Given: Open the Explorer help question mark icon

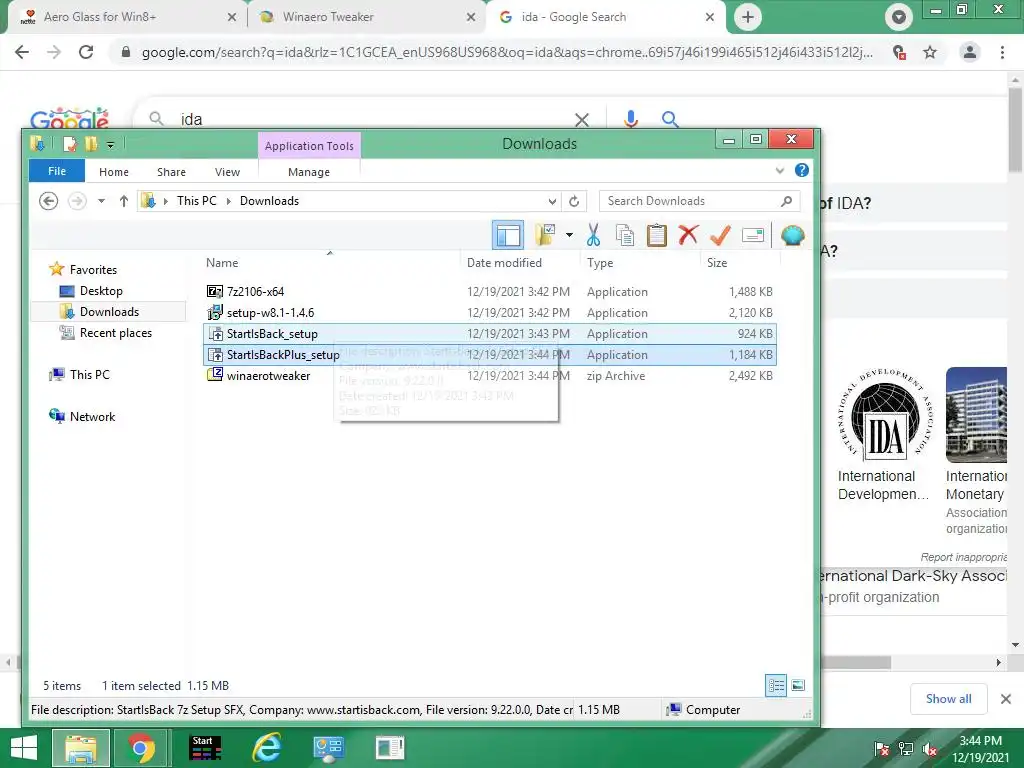Looking at the screenshot, I should 802,170.
